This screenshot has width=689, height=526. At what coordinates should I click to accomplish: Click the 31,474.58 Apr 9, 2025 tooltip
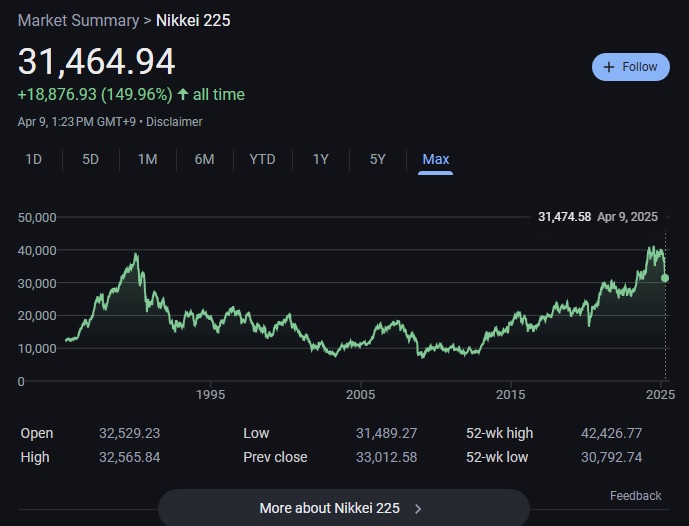coord(598,217)
